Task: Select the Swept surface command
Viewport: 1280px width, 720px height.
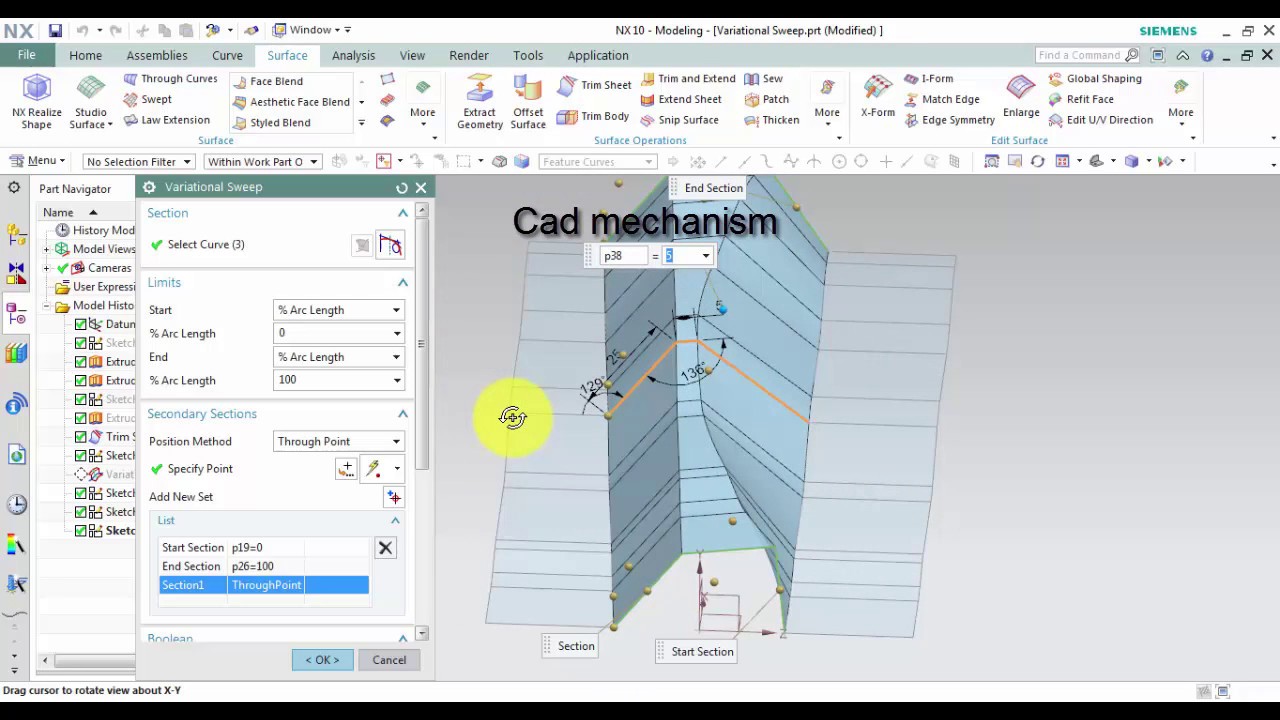Action: [x=148, y=99]
